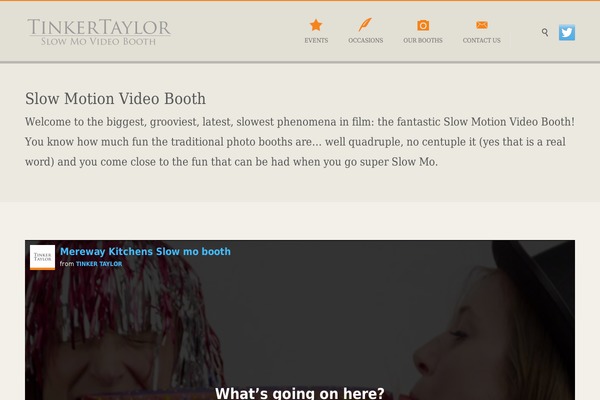Click the orange feather Occasions icon
600x400 pixels.
tap(365, 25)
